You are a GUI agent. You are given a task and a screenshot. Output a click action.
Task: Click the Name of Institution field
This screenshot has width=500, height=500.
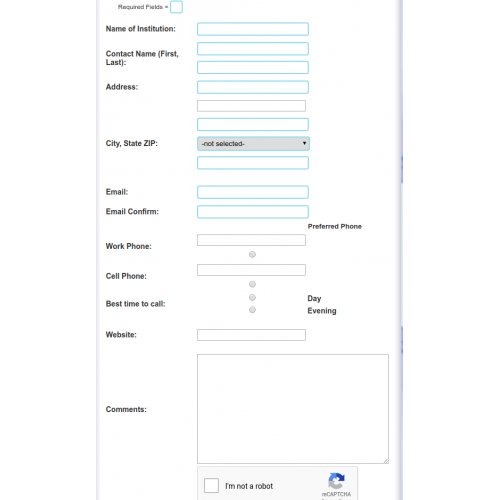tap(253, 29)
